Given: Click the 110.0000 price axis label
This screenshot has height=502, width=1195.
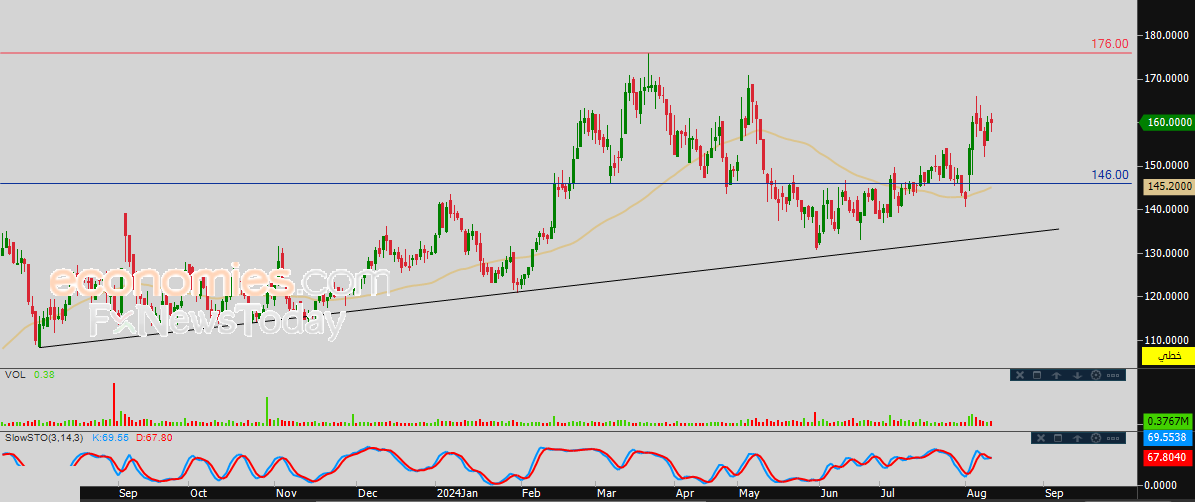Looking at the screenshot, I should coord(1168,340).
